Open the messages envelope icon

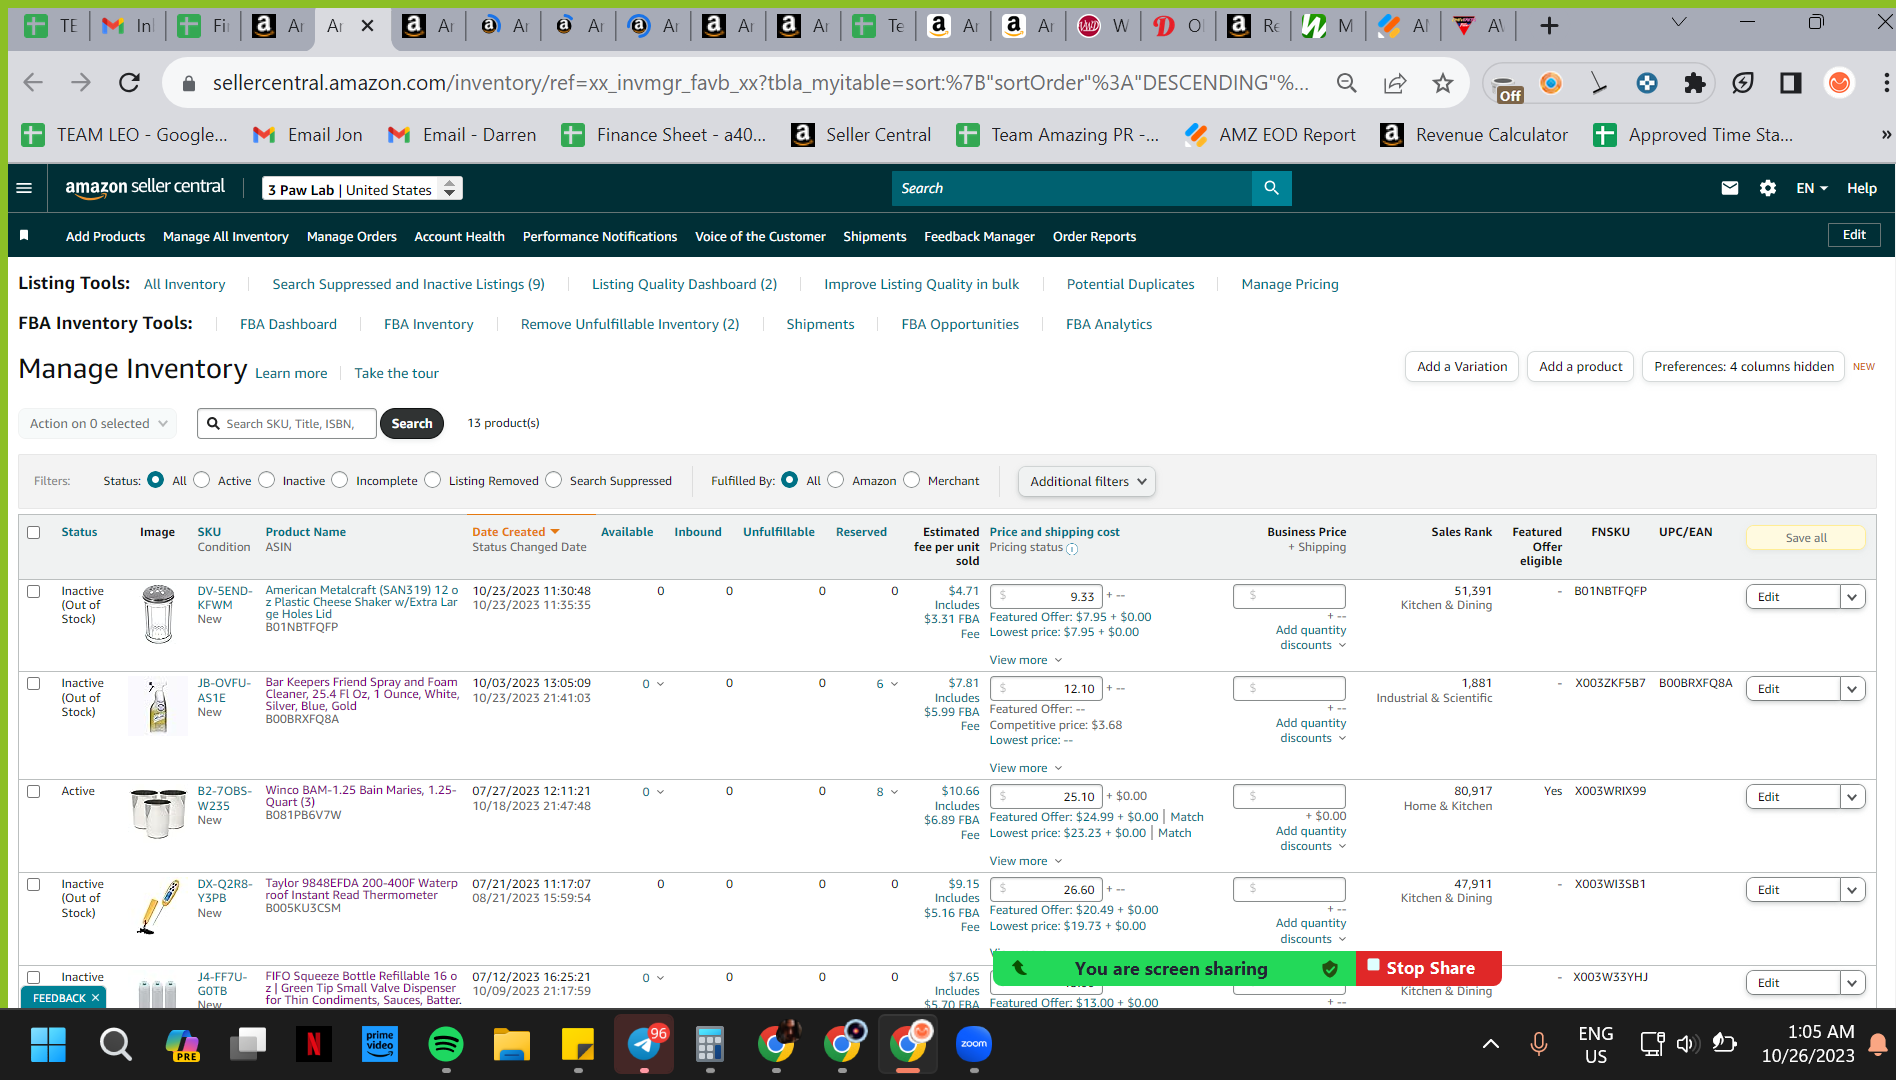coord(1730,188)
